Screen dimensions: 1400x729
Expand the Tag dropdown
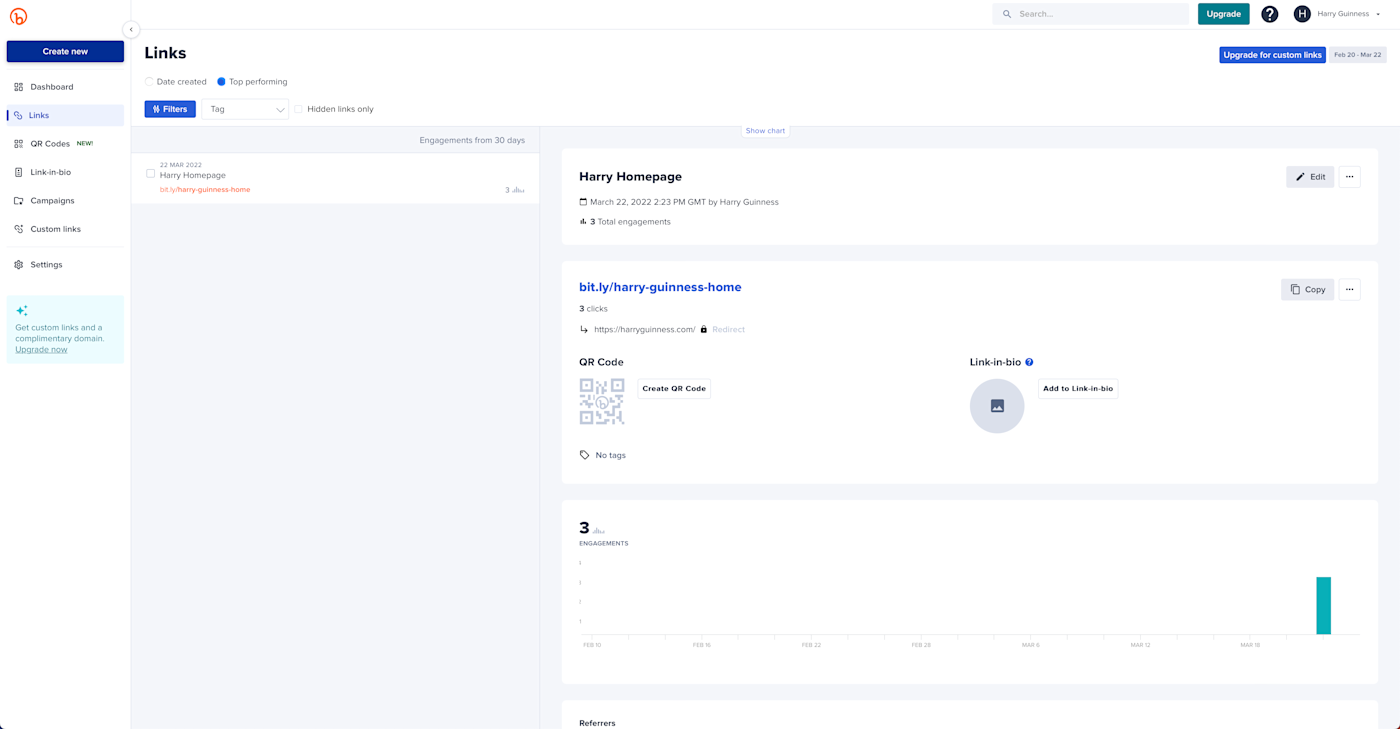[x=245, y=109]
